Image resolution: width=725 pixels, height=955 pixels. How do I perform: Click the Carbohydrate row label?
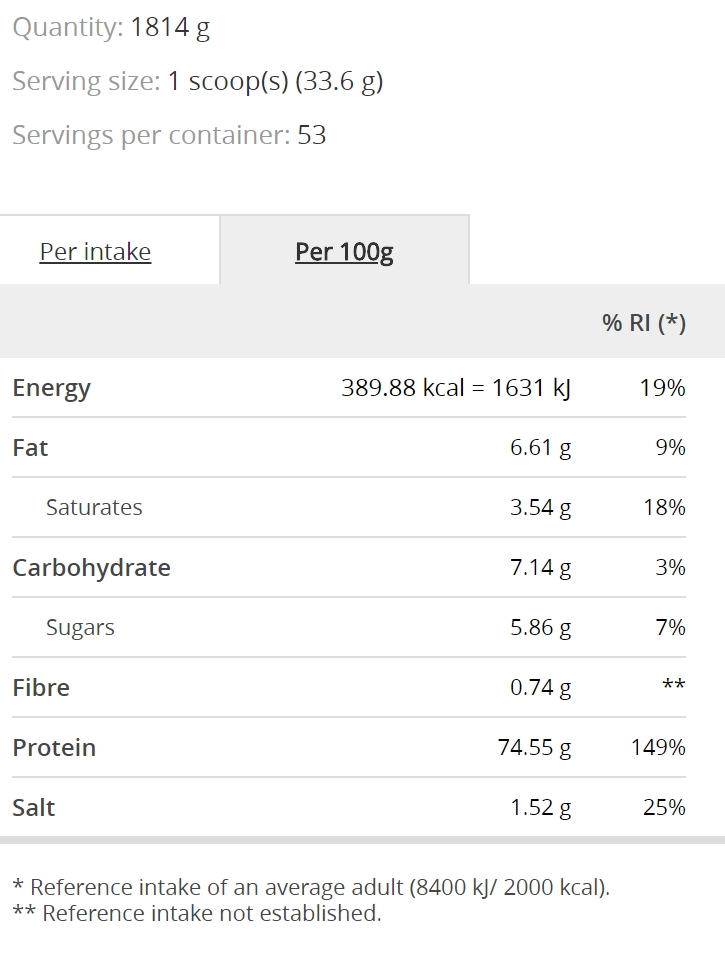[91, 568]
